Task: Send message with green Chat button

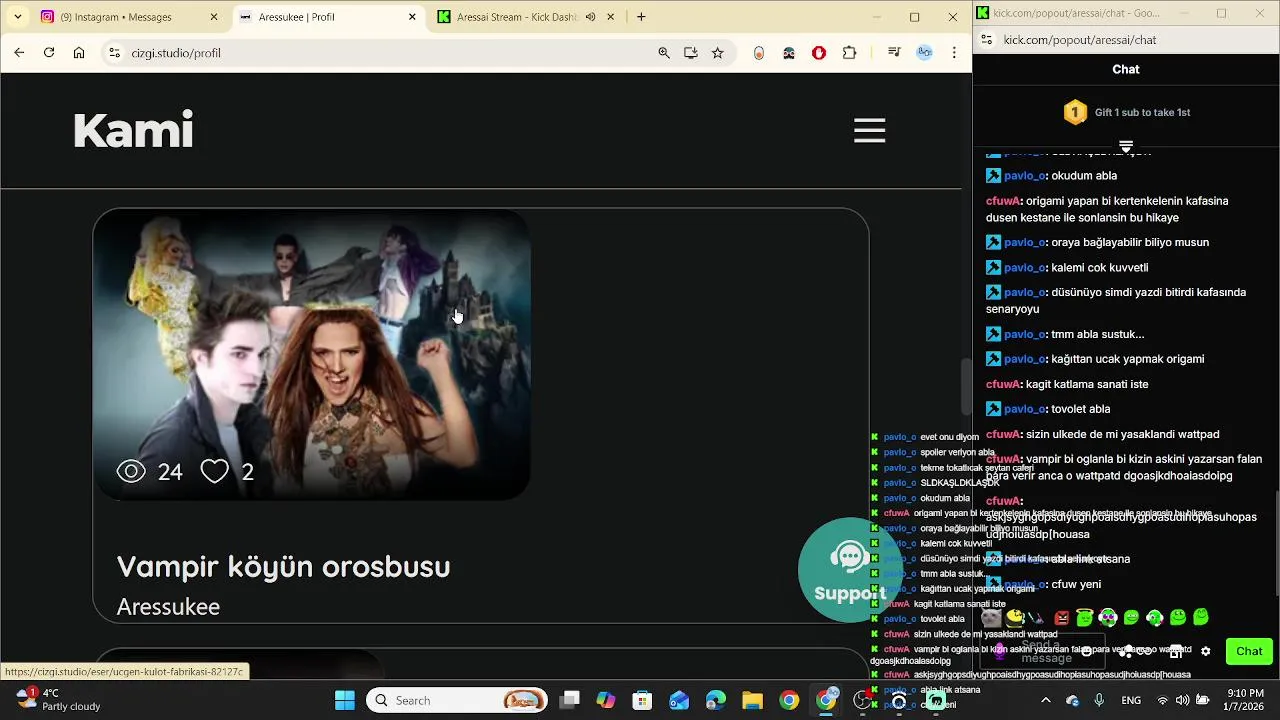Action: [x=1249, y=651]
